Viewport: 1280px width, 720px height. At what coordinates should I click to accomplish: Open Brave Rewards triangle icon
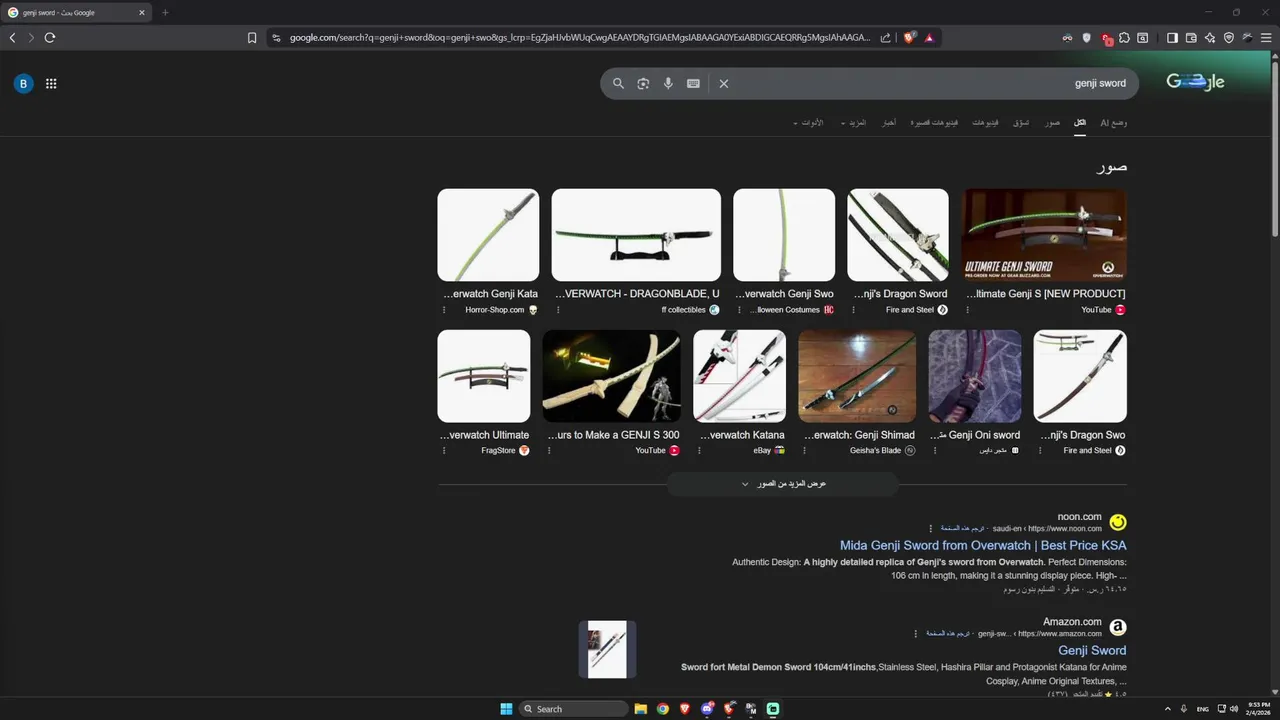[x=929, y=38]
